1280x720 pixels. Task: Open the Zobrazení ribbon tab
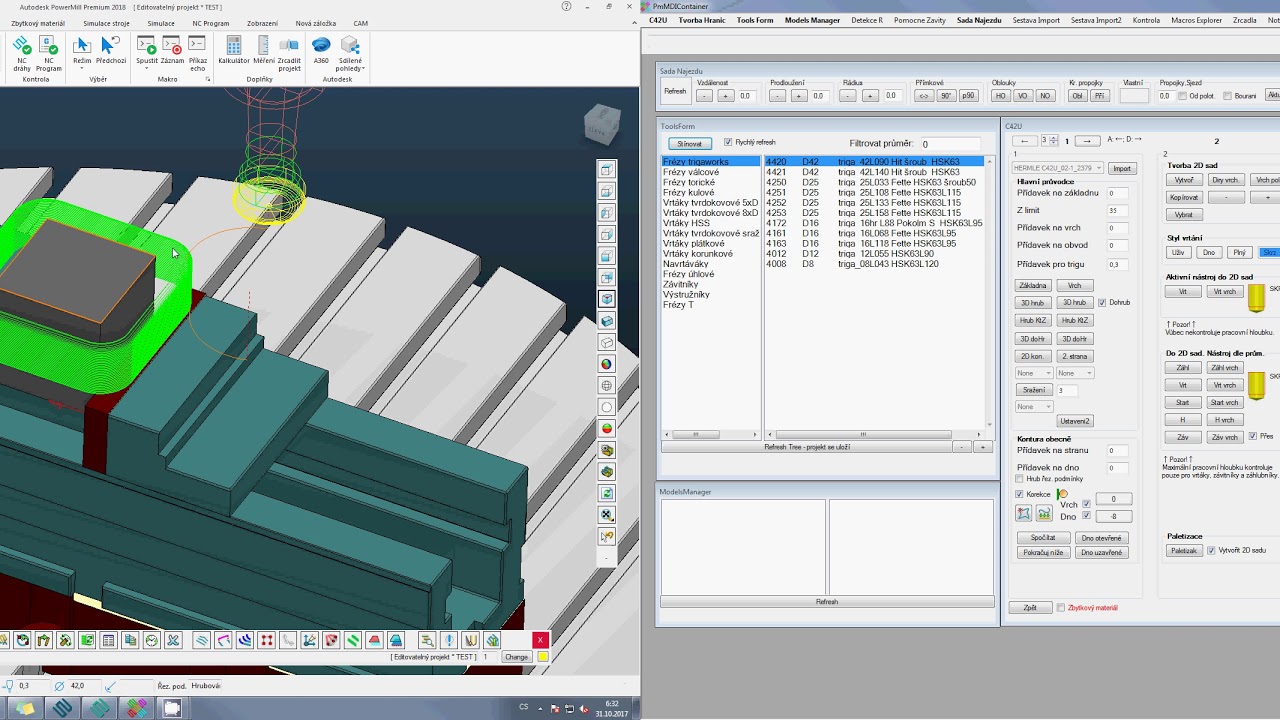262,23
